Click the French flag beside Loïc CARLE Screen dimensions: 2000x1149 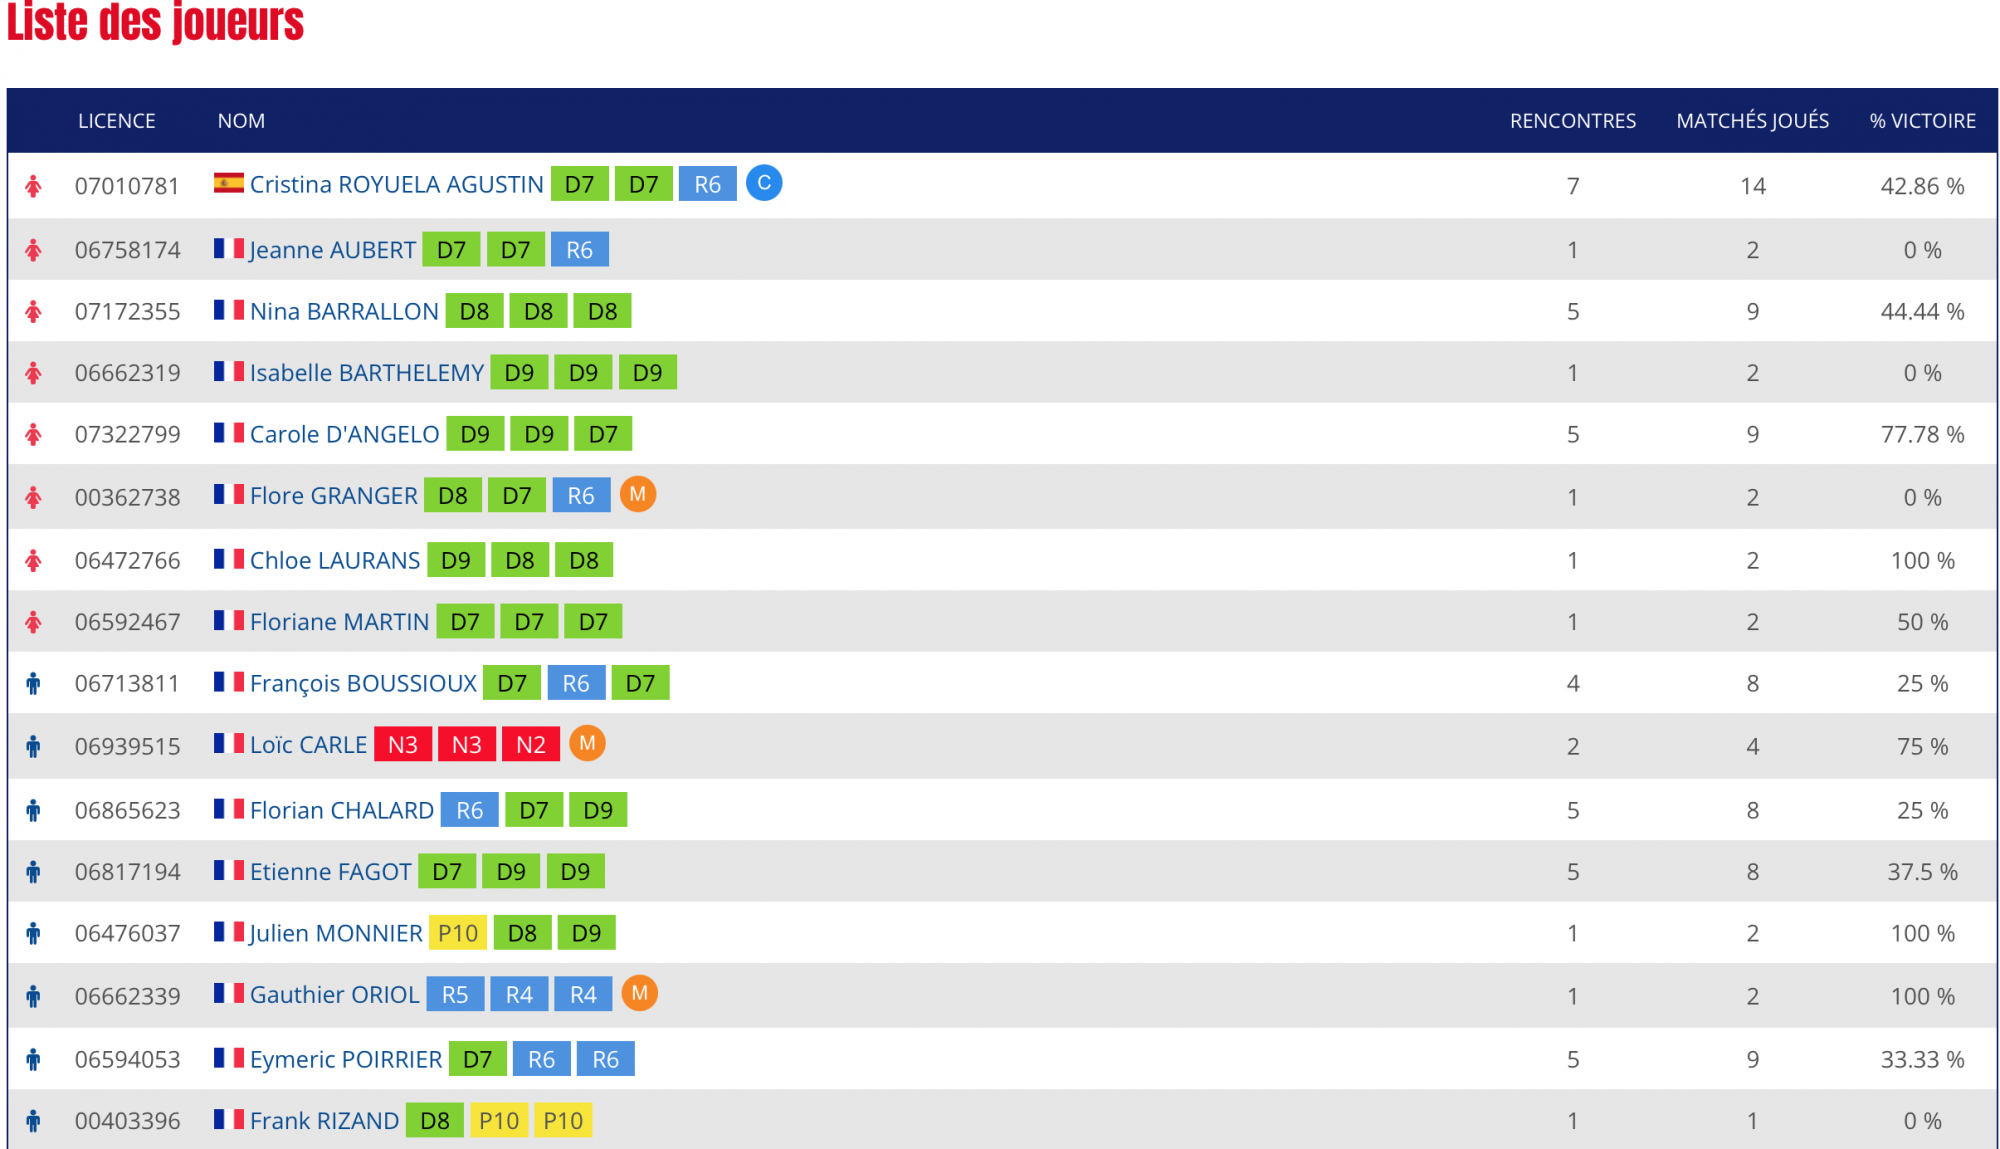tap(229, 743)
